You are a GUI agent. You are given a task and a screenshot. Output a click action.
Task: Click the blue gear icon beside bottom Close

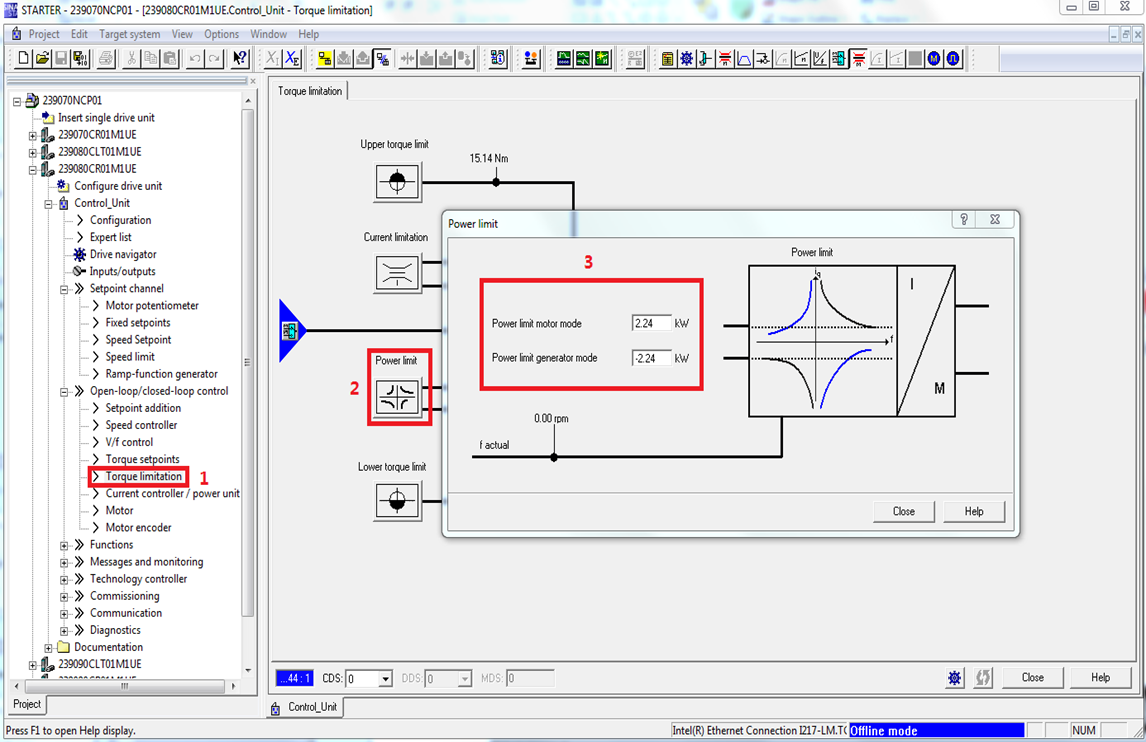pyautogui.click(x=955, y=678)
